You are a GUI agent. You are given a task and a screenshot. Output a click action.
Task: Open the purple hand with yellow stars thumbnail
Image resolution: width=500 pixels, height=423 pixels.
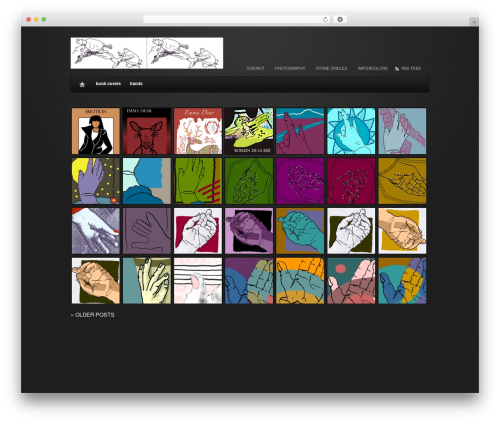96,181
